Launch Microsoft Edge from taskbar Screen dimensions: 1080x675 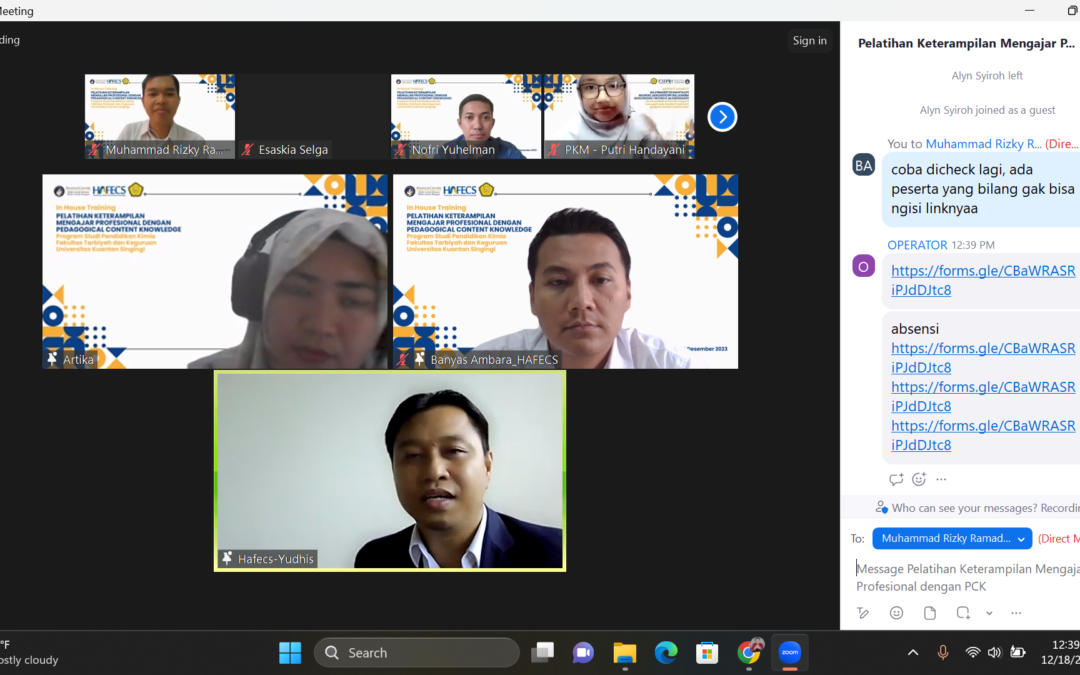666,652
